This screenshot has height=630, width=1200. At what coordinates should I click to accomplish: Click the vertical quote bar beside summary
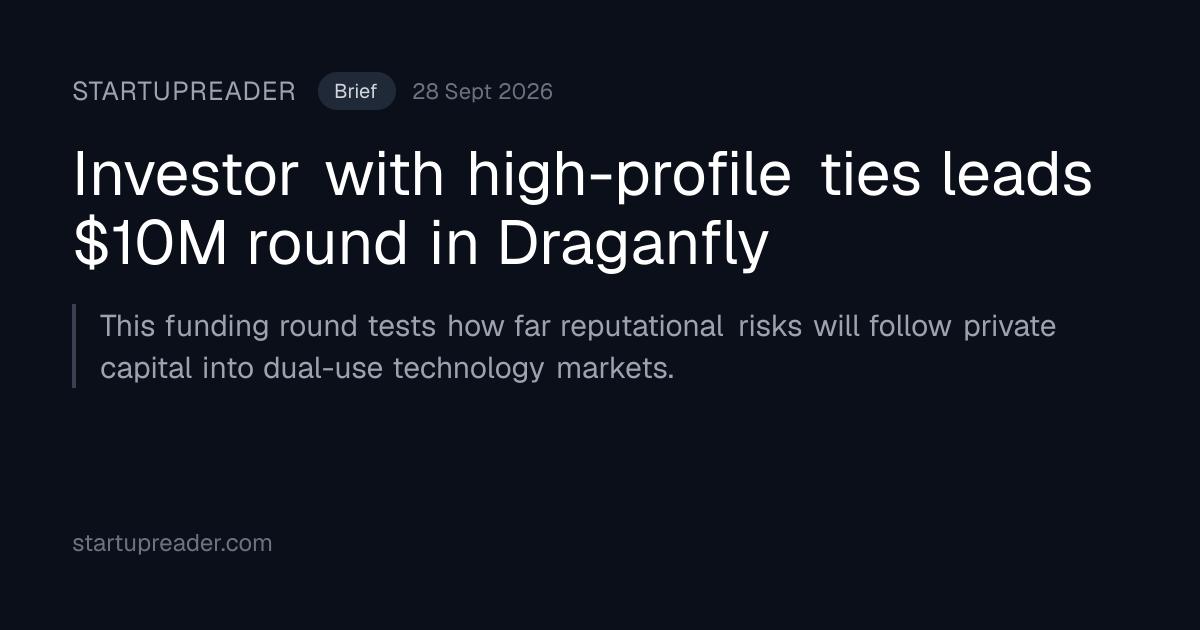point(74,346)
